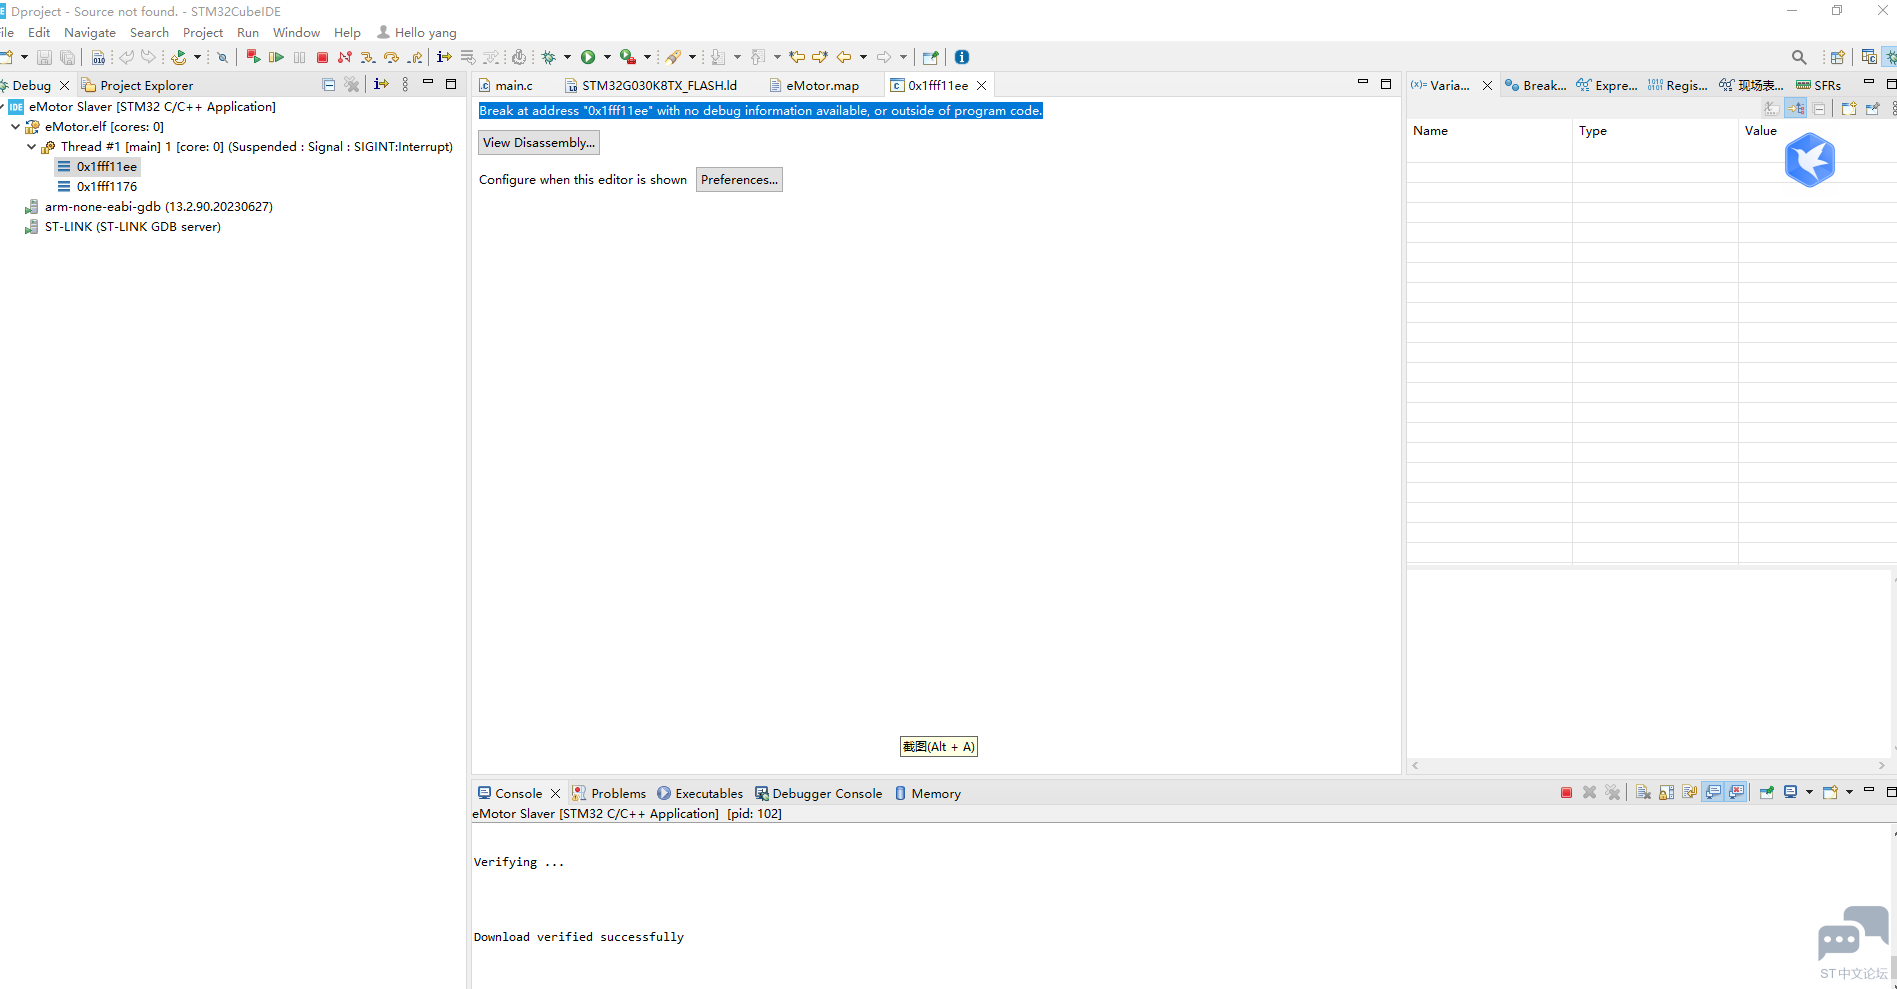Open the Help menu
The image size is (1897, 989).
pyautogui.click(x=347, y=33)
